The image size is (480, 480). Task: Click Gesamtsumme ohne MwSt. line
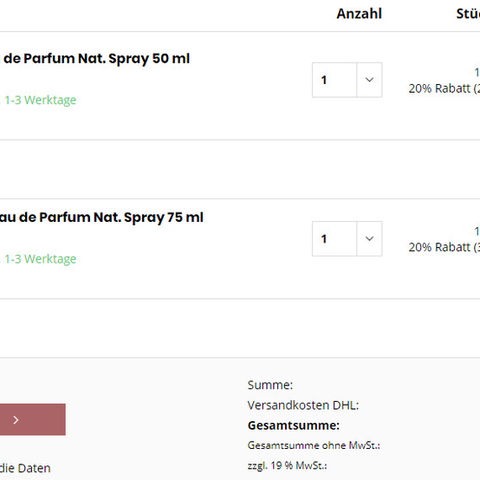pyautogui.click(x=314, y=445)
